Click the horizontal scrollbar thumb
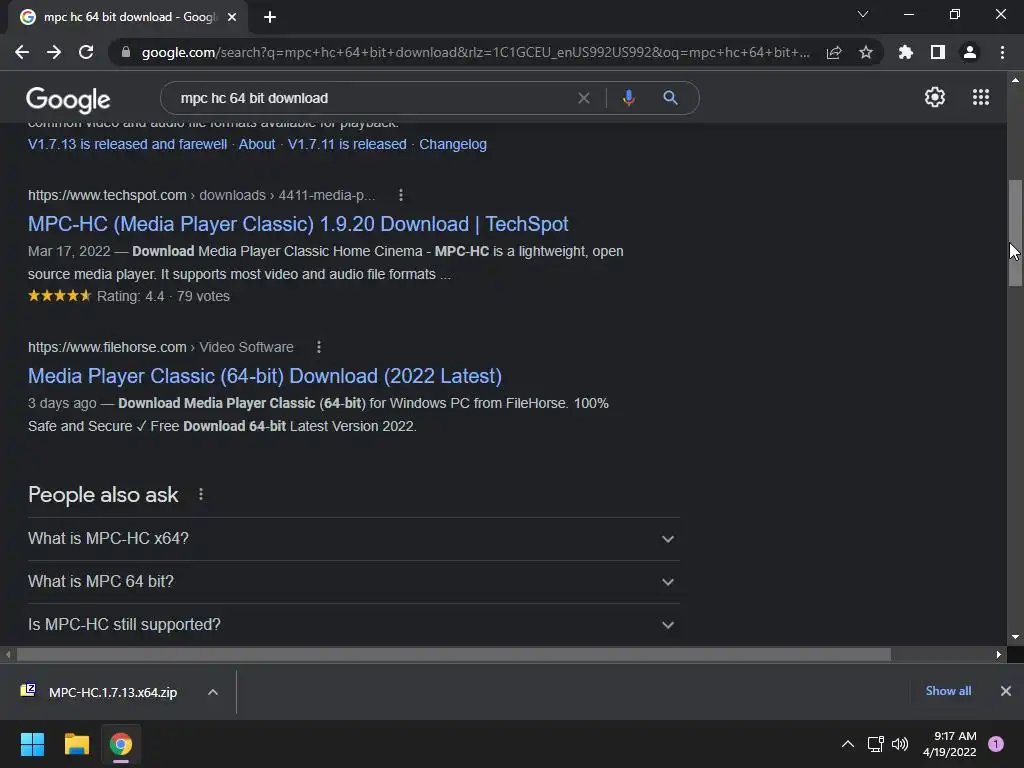This screenshot has width=1024, height=768. pos(454,654)
